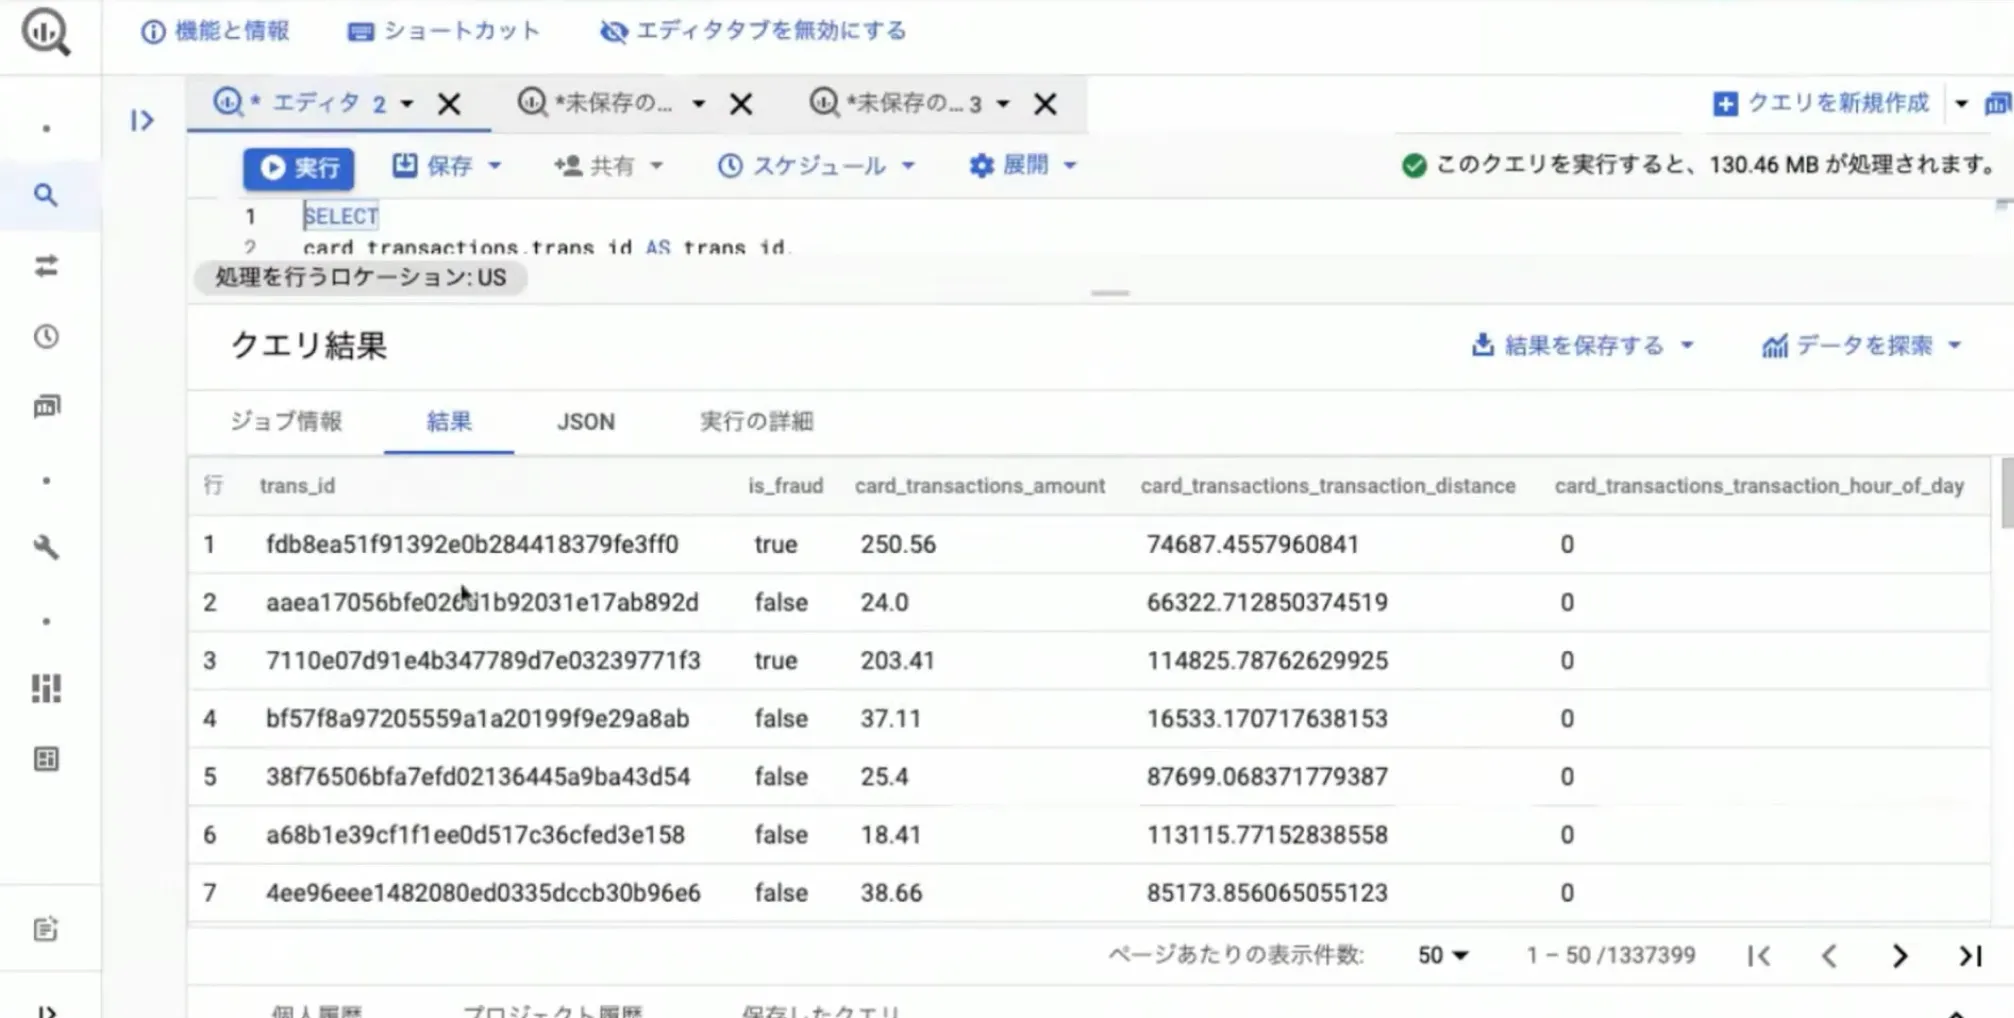
Task: Open 共有 share dropdown
Action: (x=608, y=165)
